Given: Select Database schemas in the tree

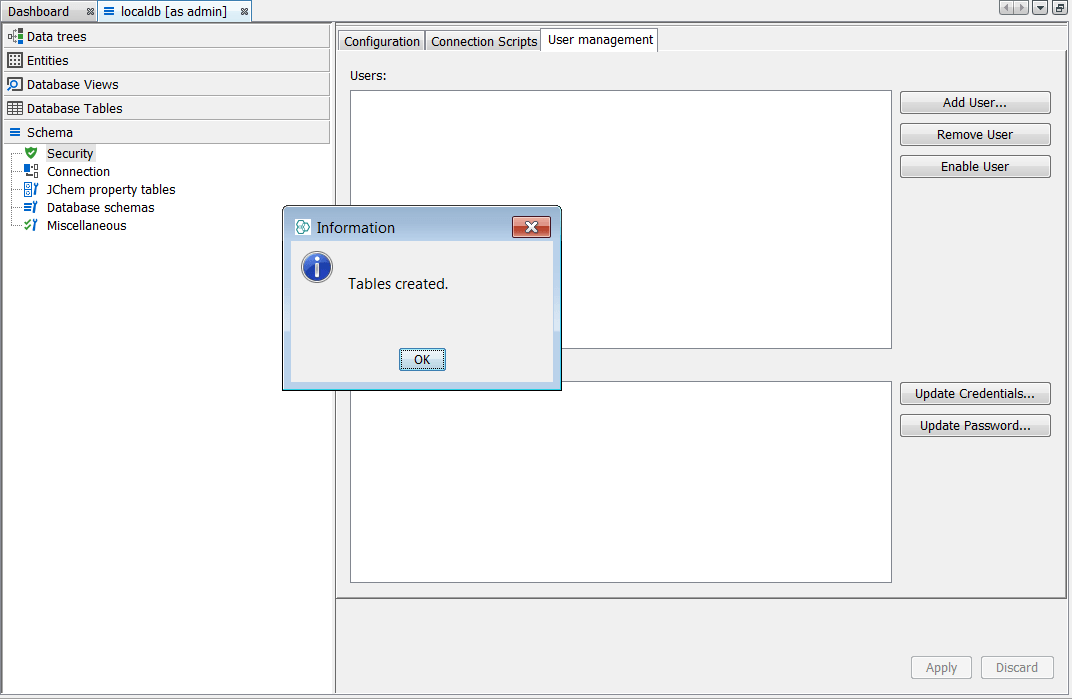Looking at the screenshot, I should coord(100,207).
